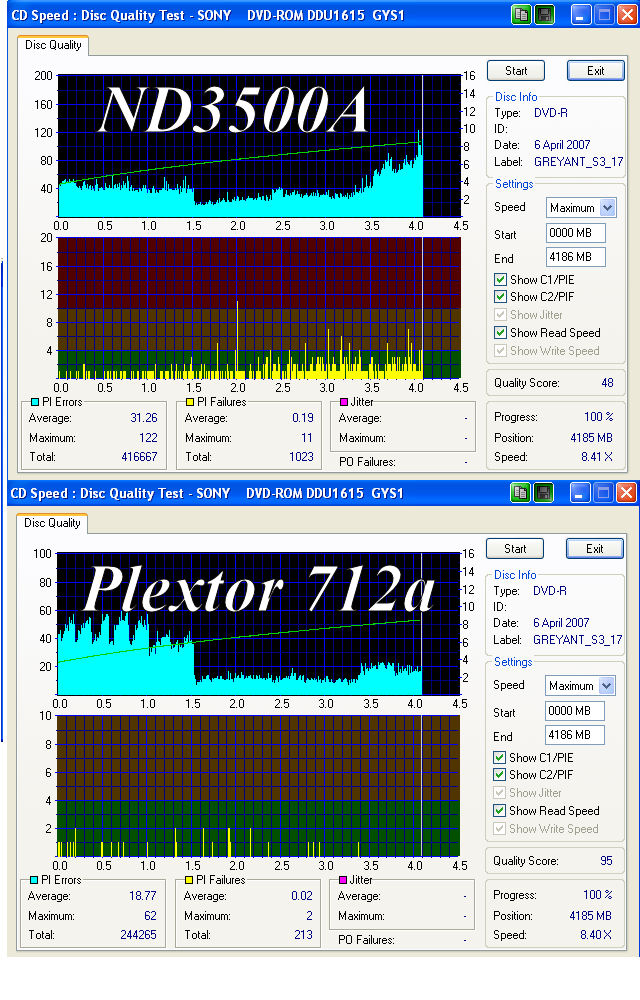This screenshot has width=640, height=1000.
Task: Click label GREYANT_S3_17 in top window
Action: [x=579, y=162]
